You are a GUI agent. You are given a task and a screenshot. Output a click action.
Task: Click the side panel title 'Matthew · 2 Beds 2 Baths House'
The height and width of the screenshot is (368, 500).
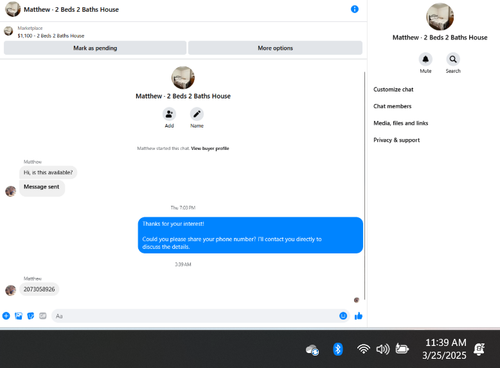(x=440, y=37)
